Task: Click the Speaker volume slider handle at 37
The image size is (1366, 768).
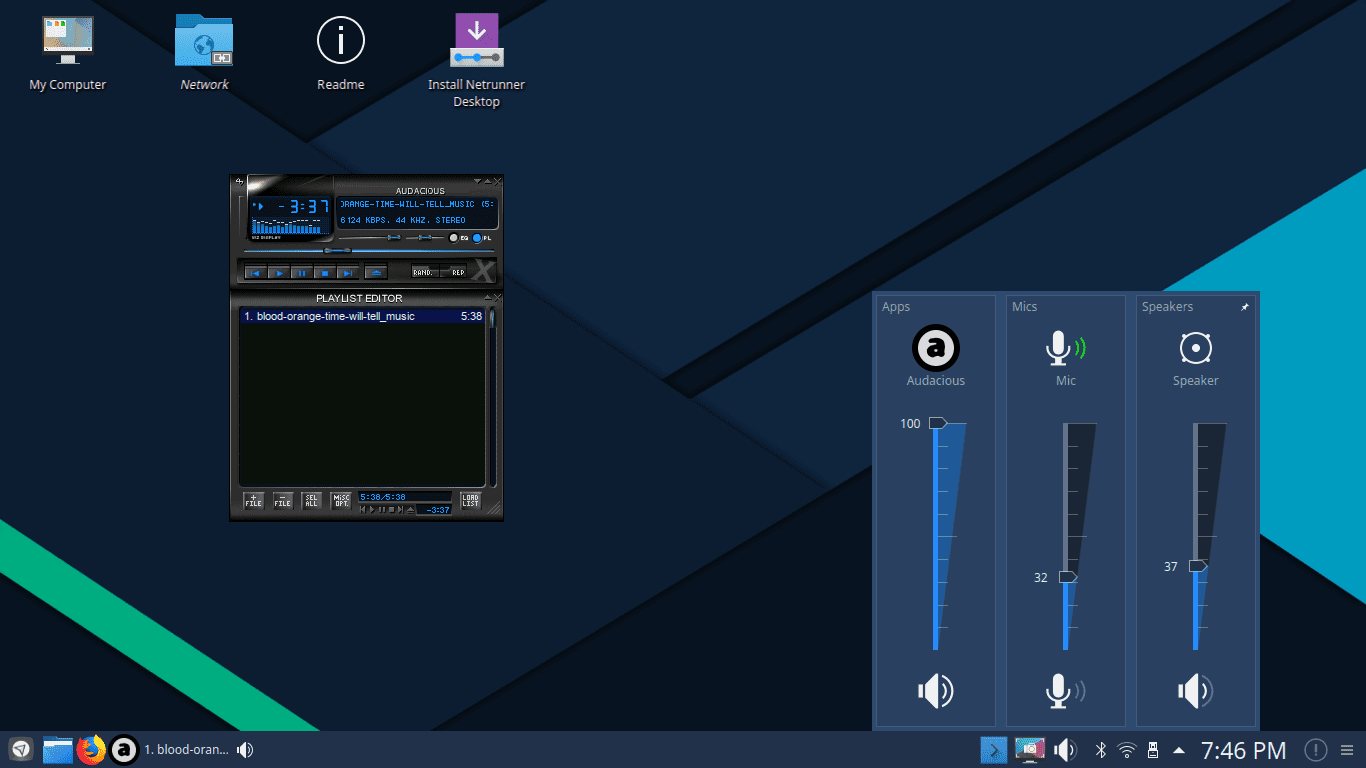Action: (1197, 566)
